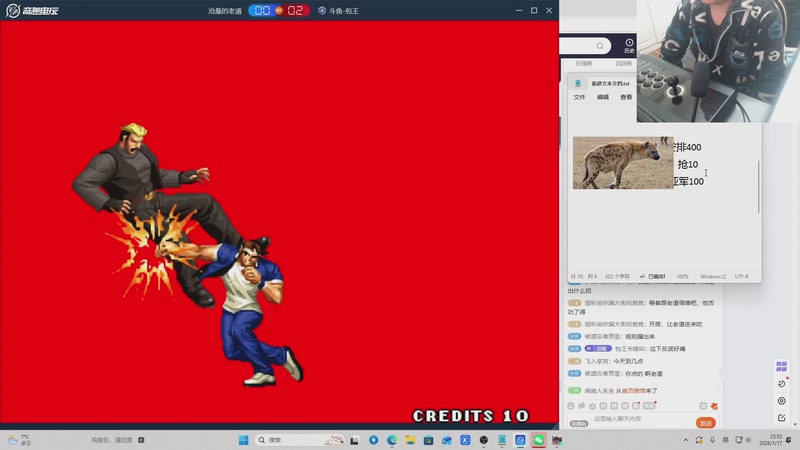The height and width of the screenshot is (450, 800).
Task: Toggle the 英 input method indicator
Action: pos(726,440)
